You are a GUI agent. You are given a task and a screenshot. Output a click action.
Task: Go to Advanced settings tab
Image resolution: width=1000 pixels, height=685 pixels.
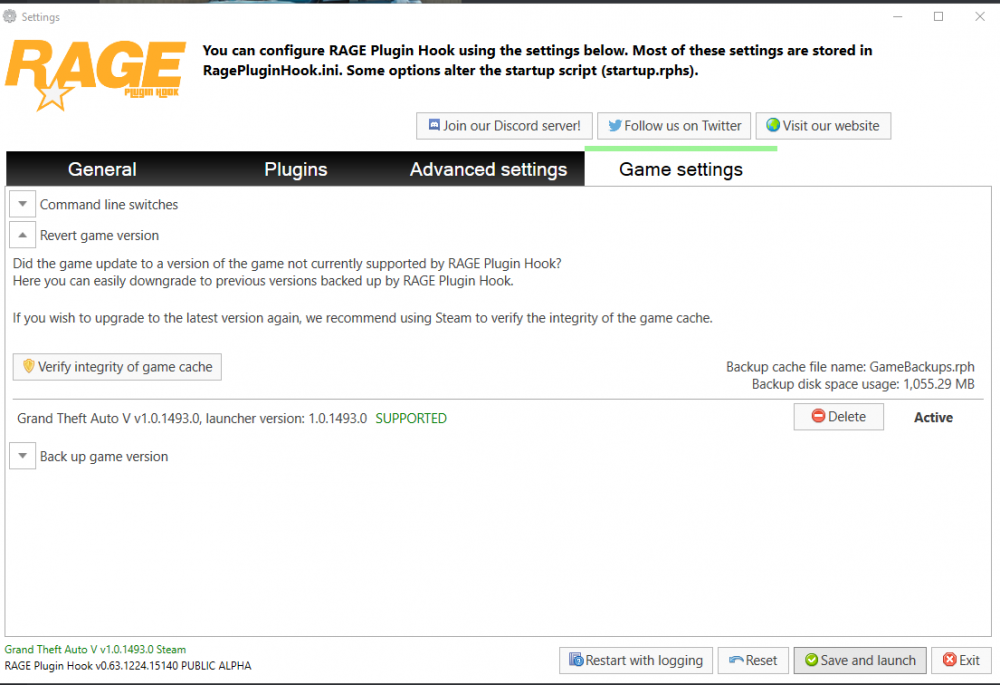488,169
